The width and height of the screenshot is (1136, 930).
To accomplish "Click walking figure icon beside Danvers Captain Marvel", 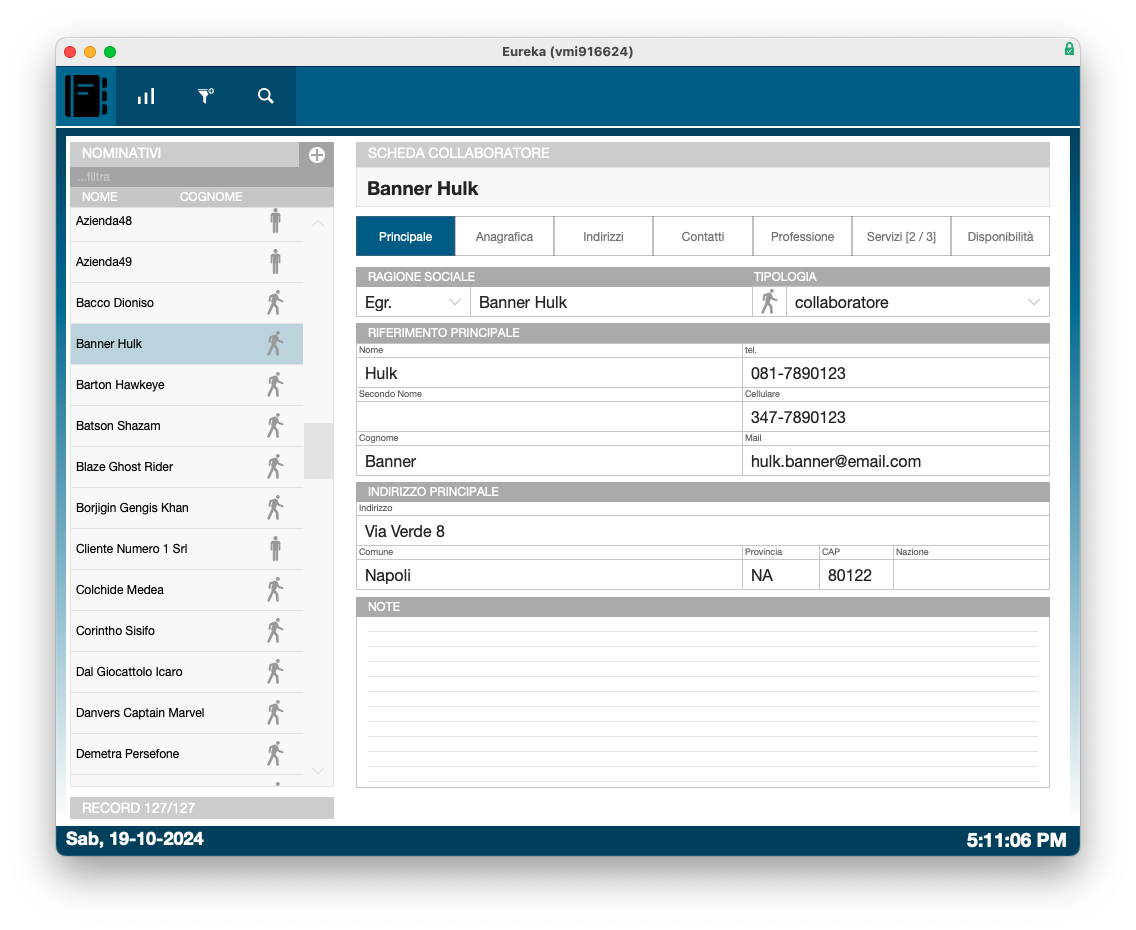I will tap(275, 713).
